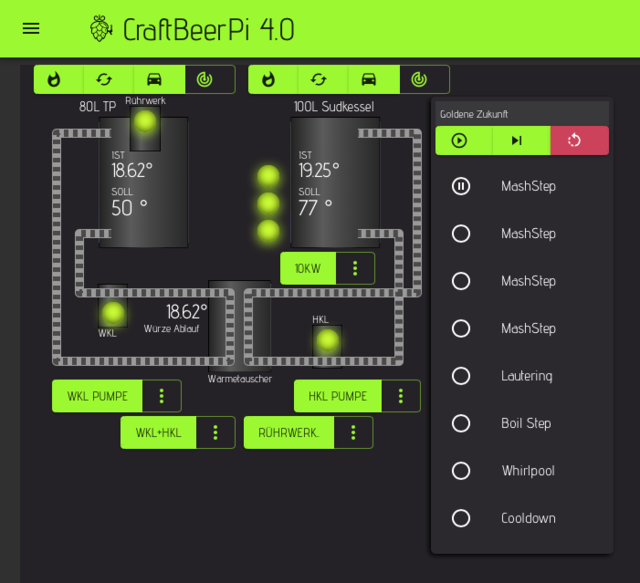The width and height of the screenshot is (640, 583).
Task: Toggle the 80L TP heater flame icon
Action: click(x=54, y=79)
